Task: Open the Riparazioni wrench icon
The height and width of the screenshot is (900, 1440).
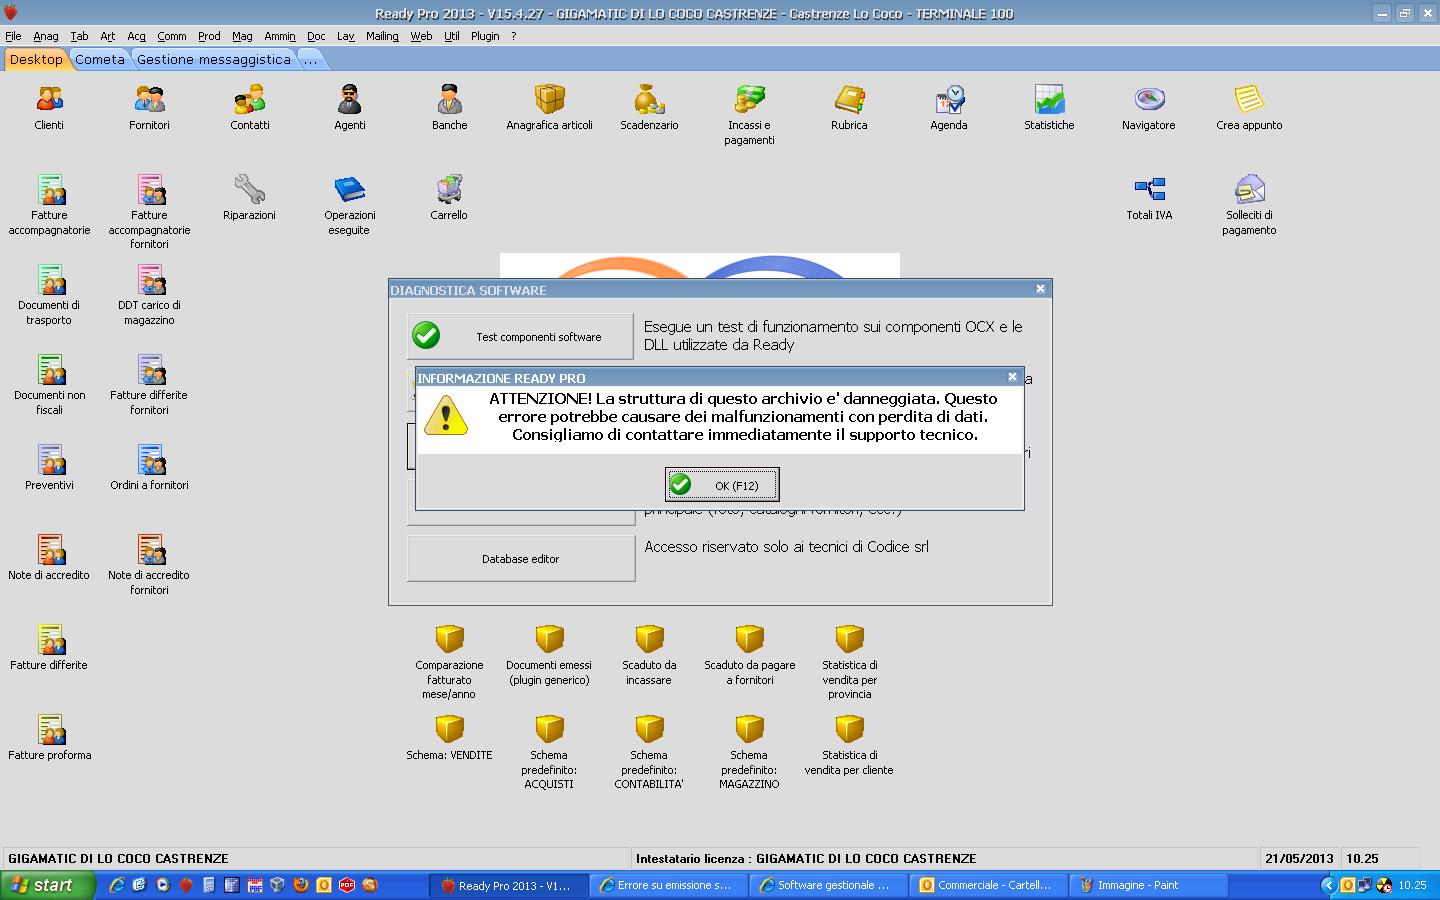Action: coord(249,190)
